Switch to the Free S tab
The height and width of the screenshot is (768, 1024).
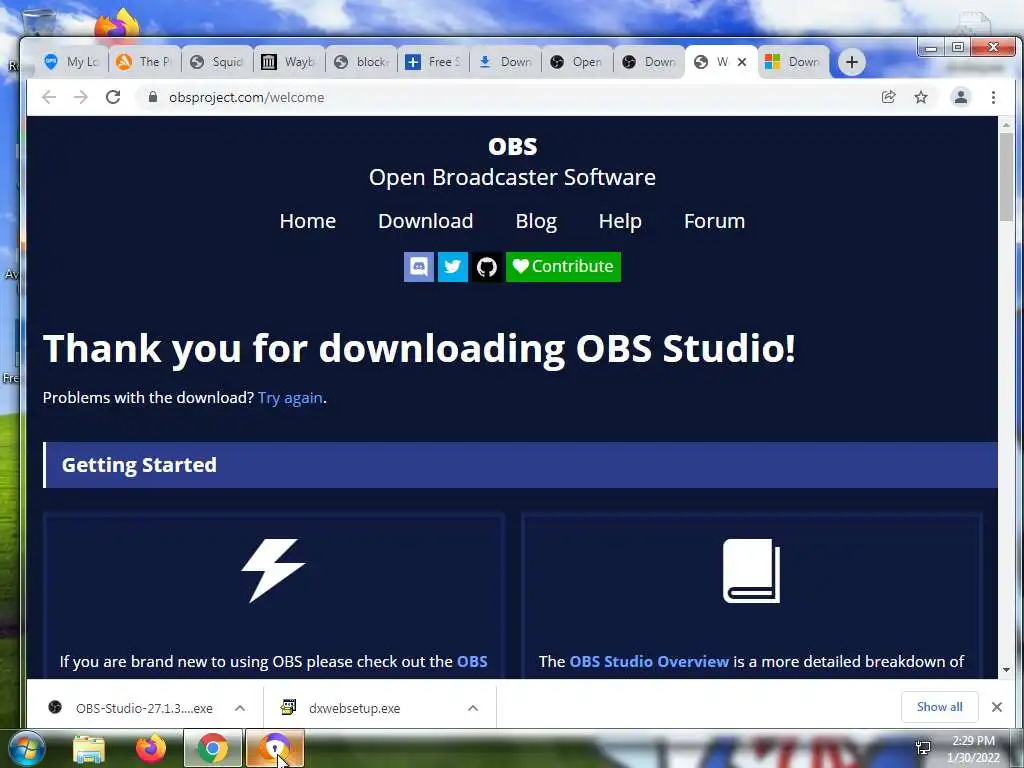coord(433,62)
